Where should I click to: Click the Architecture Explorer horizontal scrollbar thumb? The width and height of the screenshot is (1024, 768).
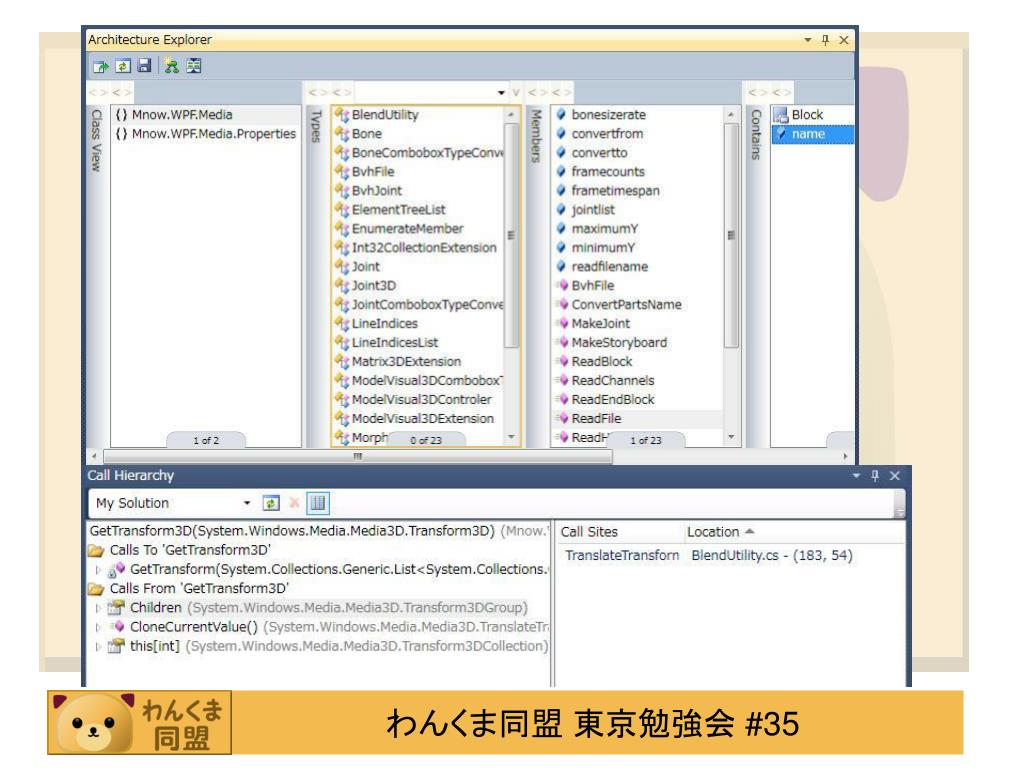click(x=358, y=456)
